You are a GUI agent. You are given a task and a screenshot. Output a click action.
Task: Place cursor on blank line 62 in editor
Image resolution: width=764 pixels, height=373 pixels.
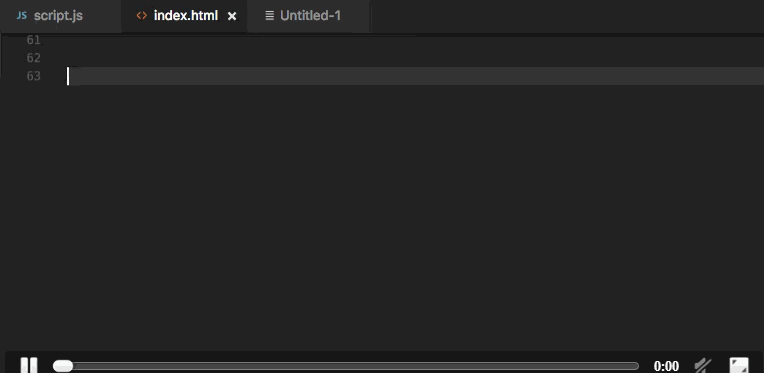click(415, 58)
